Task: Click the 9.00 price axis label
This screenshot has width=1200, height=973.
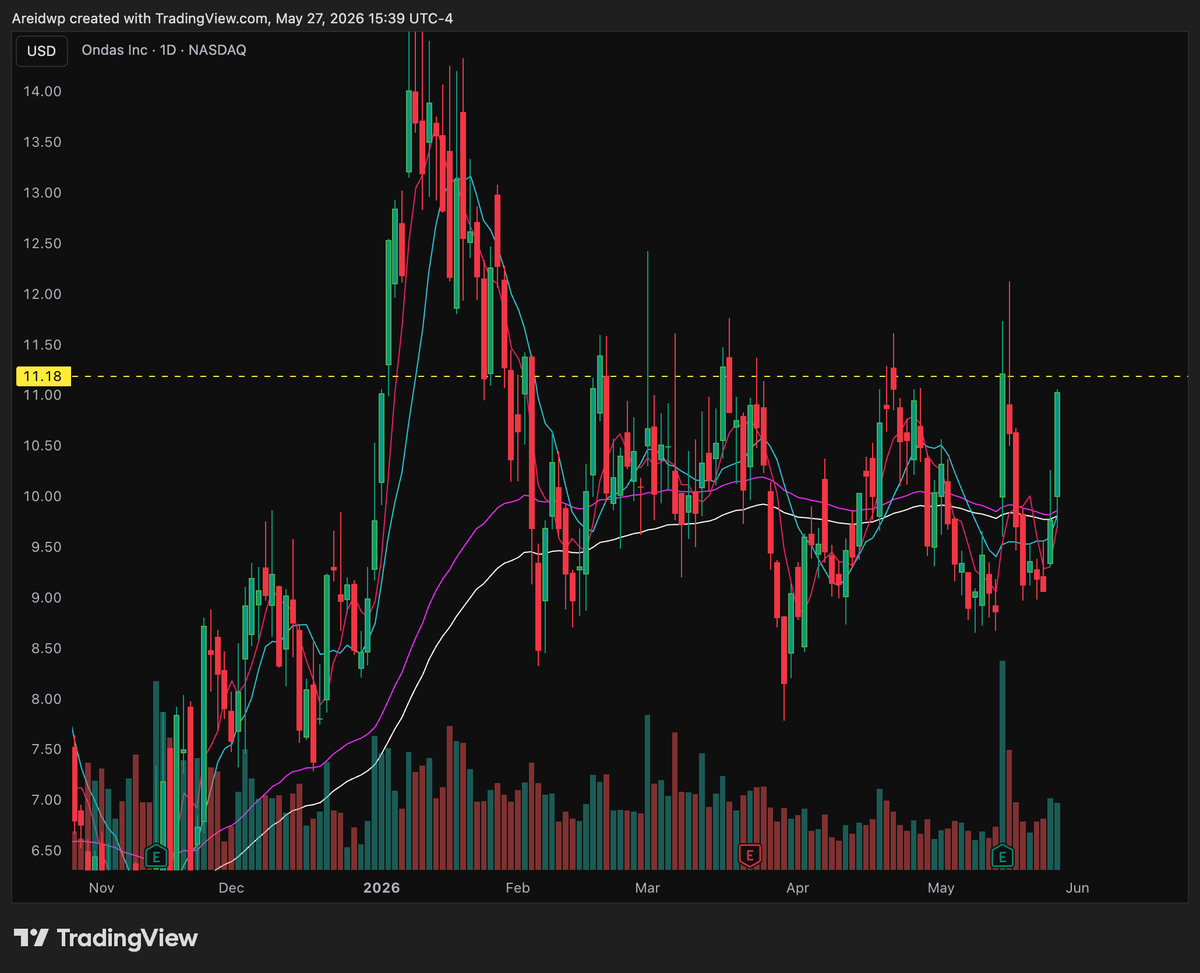Action: [x=44, y=598]
